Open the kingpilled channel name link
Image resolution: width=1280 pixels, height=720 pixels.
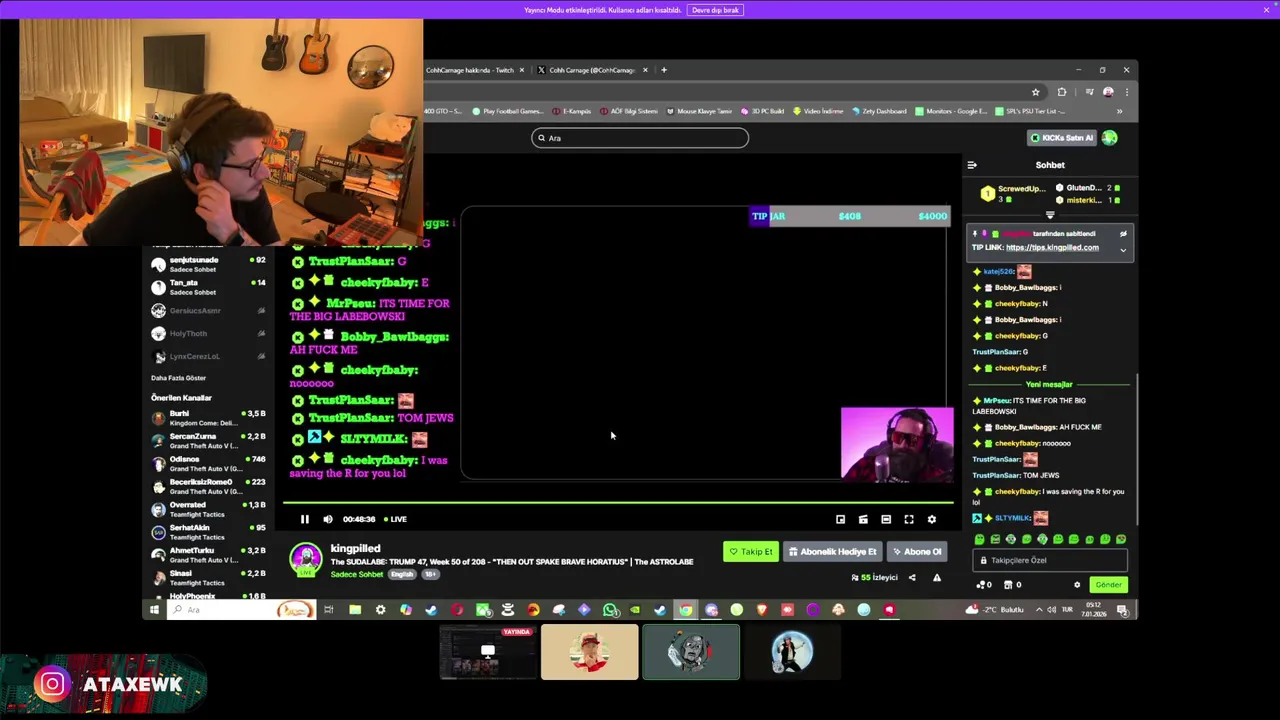pyautogui.click(x=355, y=548)
